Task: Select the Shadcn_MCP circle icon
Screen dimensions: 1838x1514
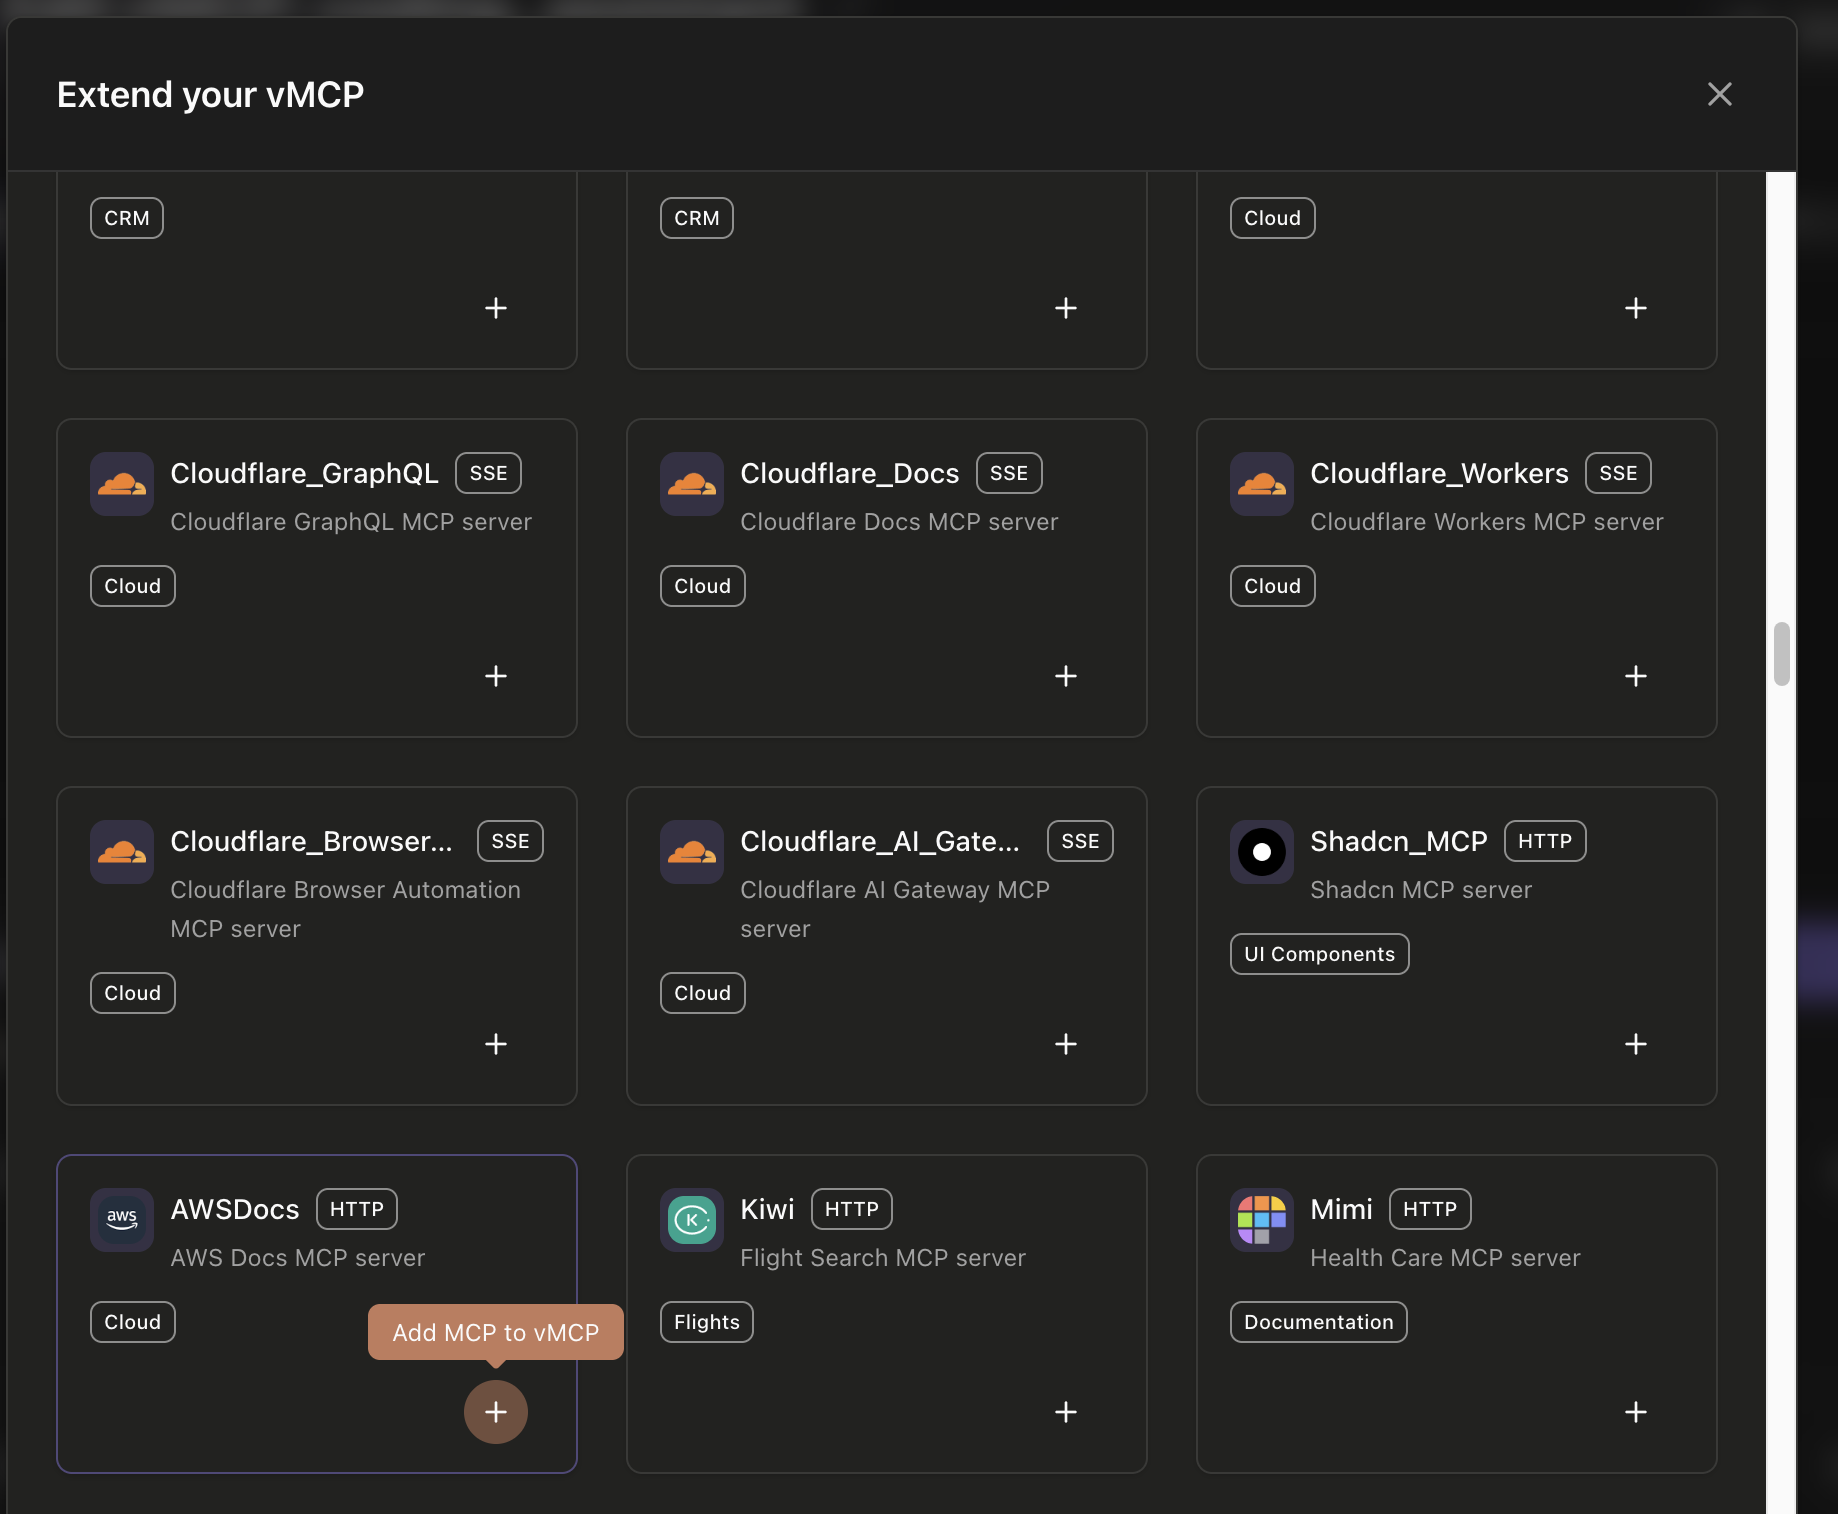Action: pos(1261,852)
